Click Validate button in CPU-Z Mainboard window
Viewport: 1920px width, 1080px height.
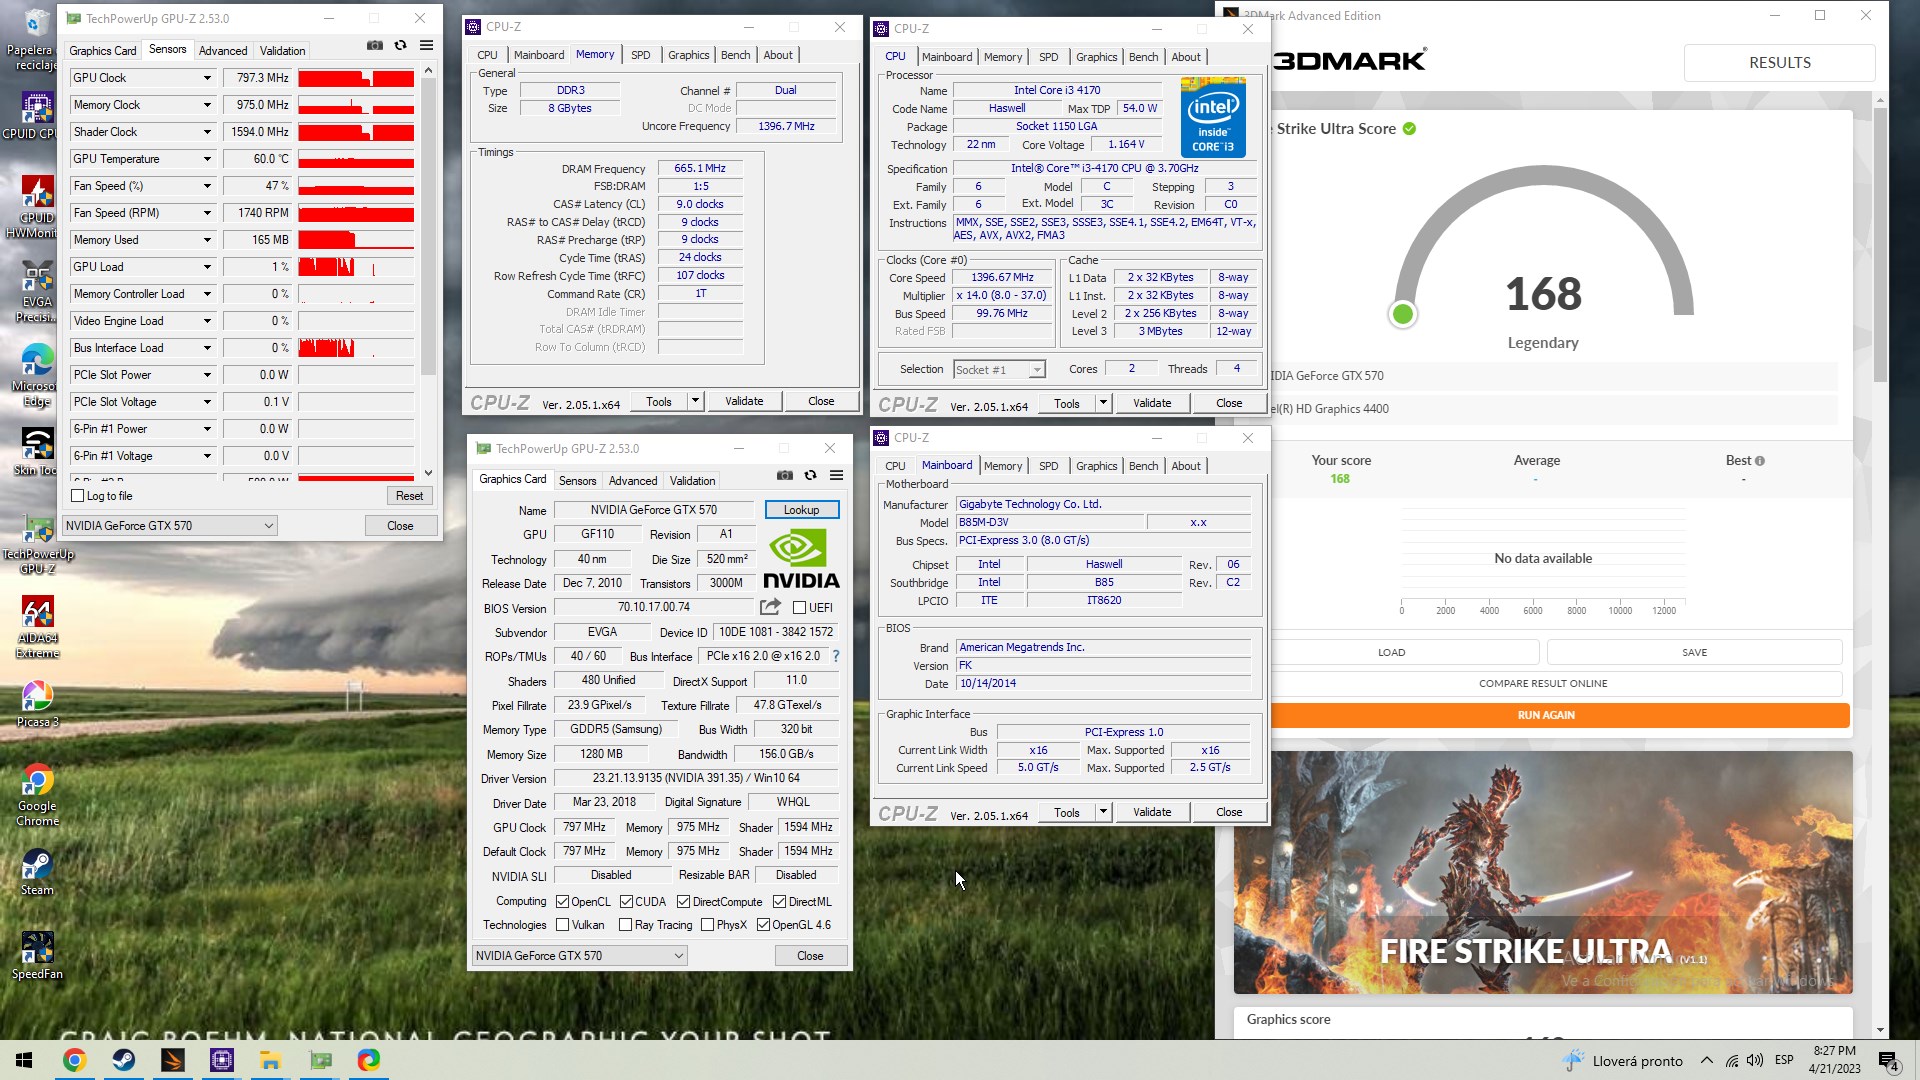pos(1152,812)
